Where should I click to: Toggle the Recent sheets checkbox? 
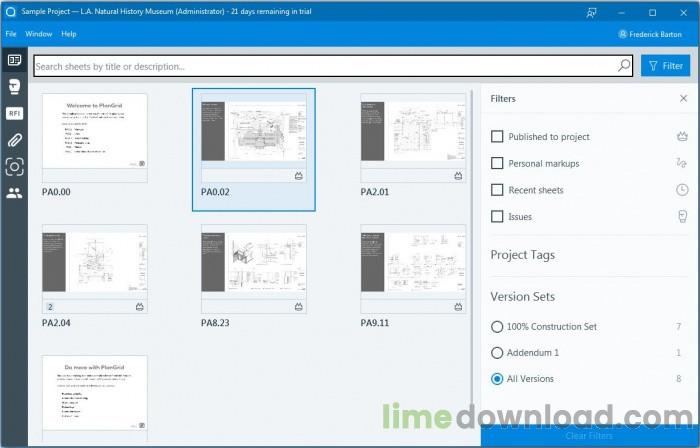[497, 190]
